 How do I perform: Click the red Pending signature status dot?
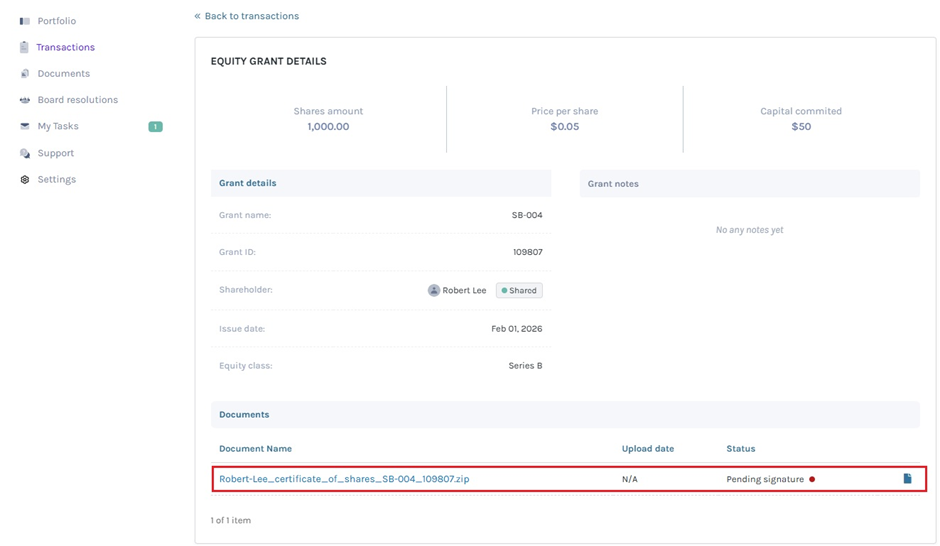(x=812, y=479)
